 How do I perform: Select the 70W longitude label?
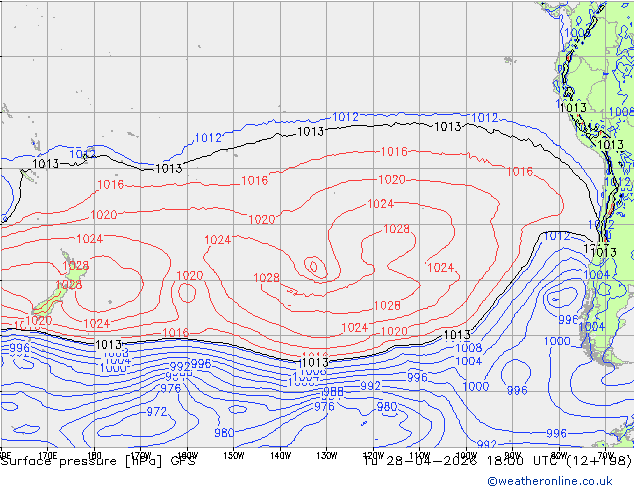coord(606,455)
